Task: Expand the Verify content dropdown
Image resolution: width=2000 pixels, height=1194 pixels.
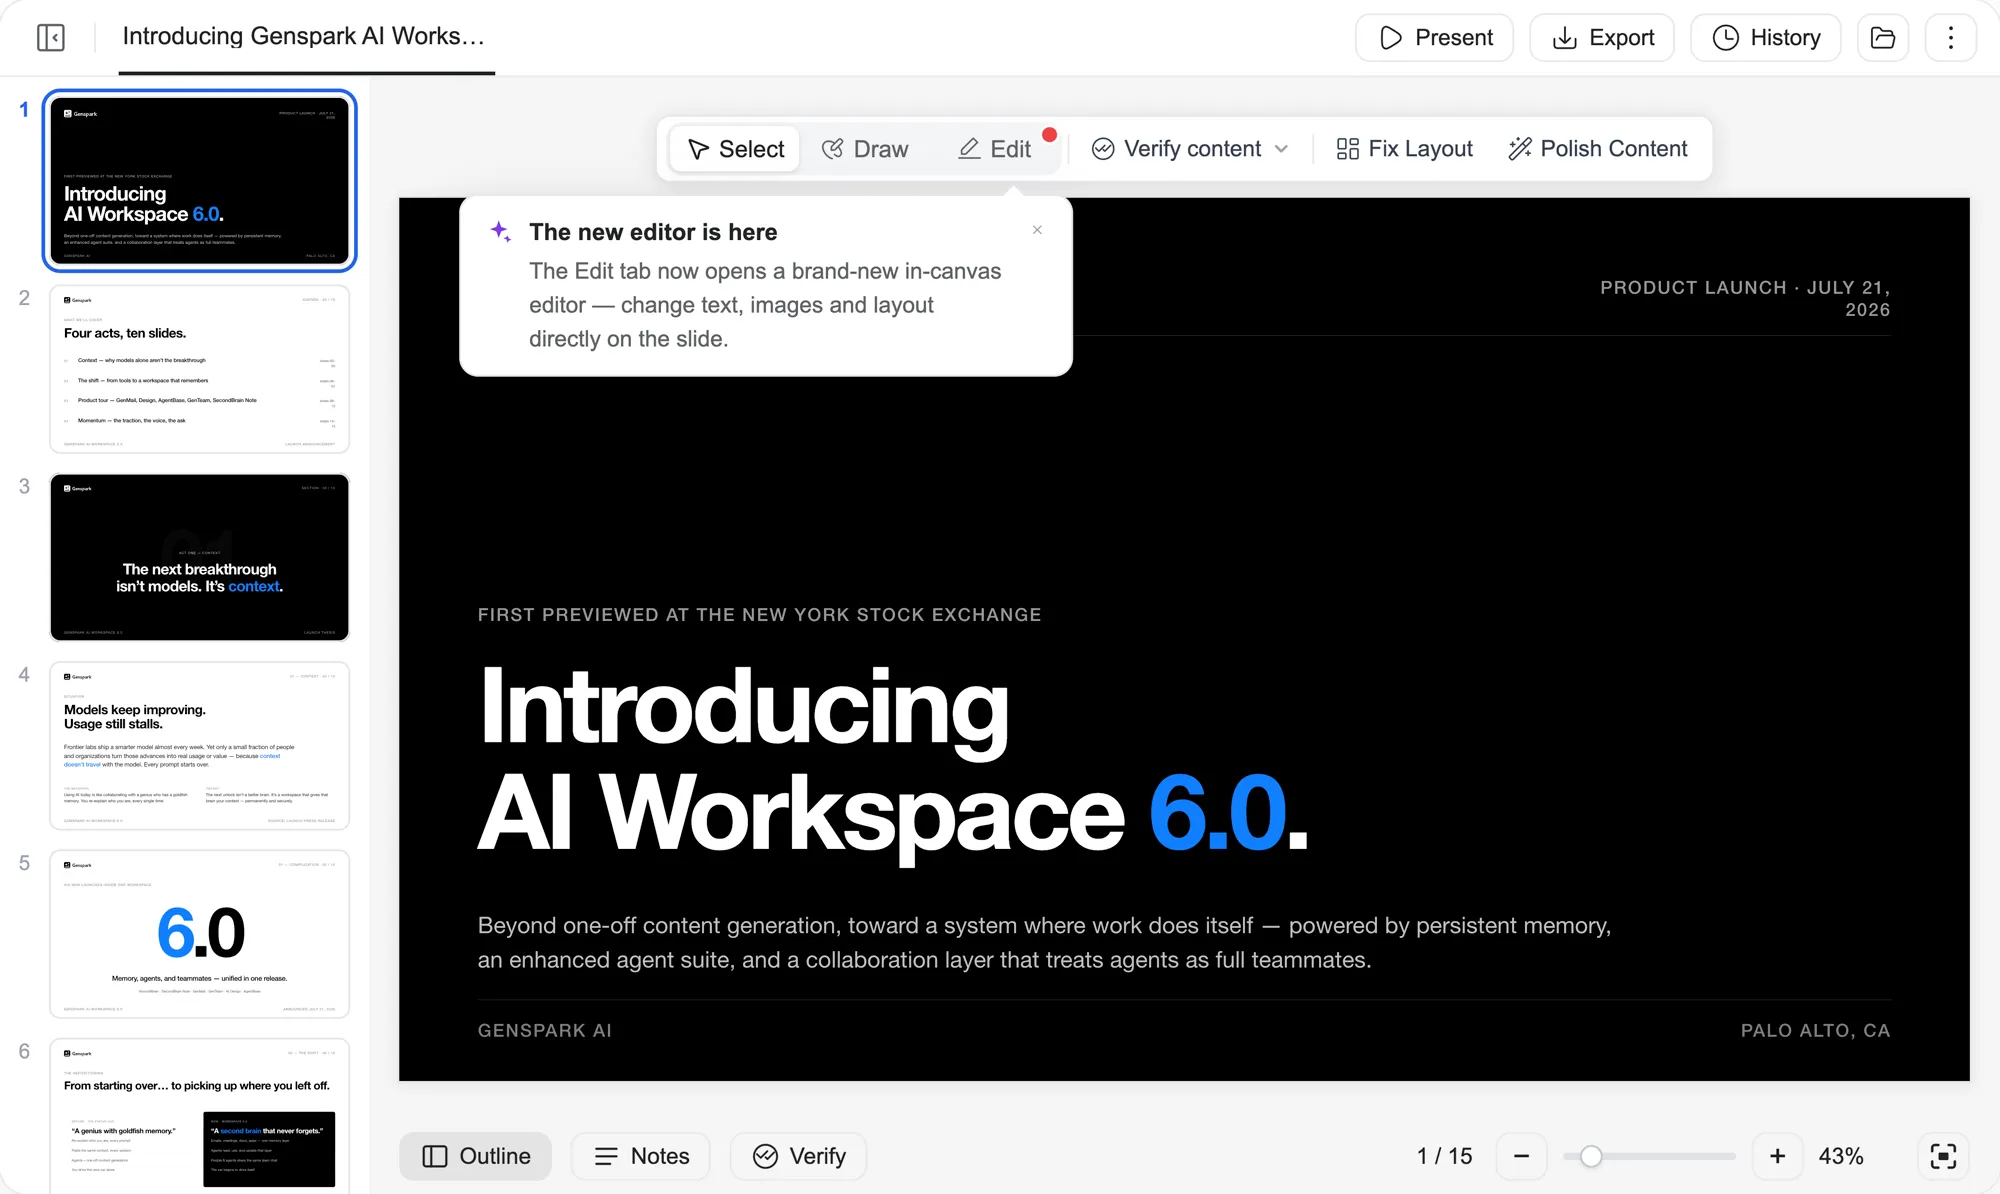Action: click(1190, 149)
